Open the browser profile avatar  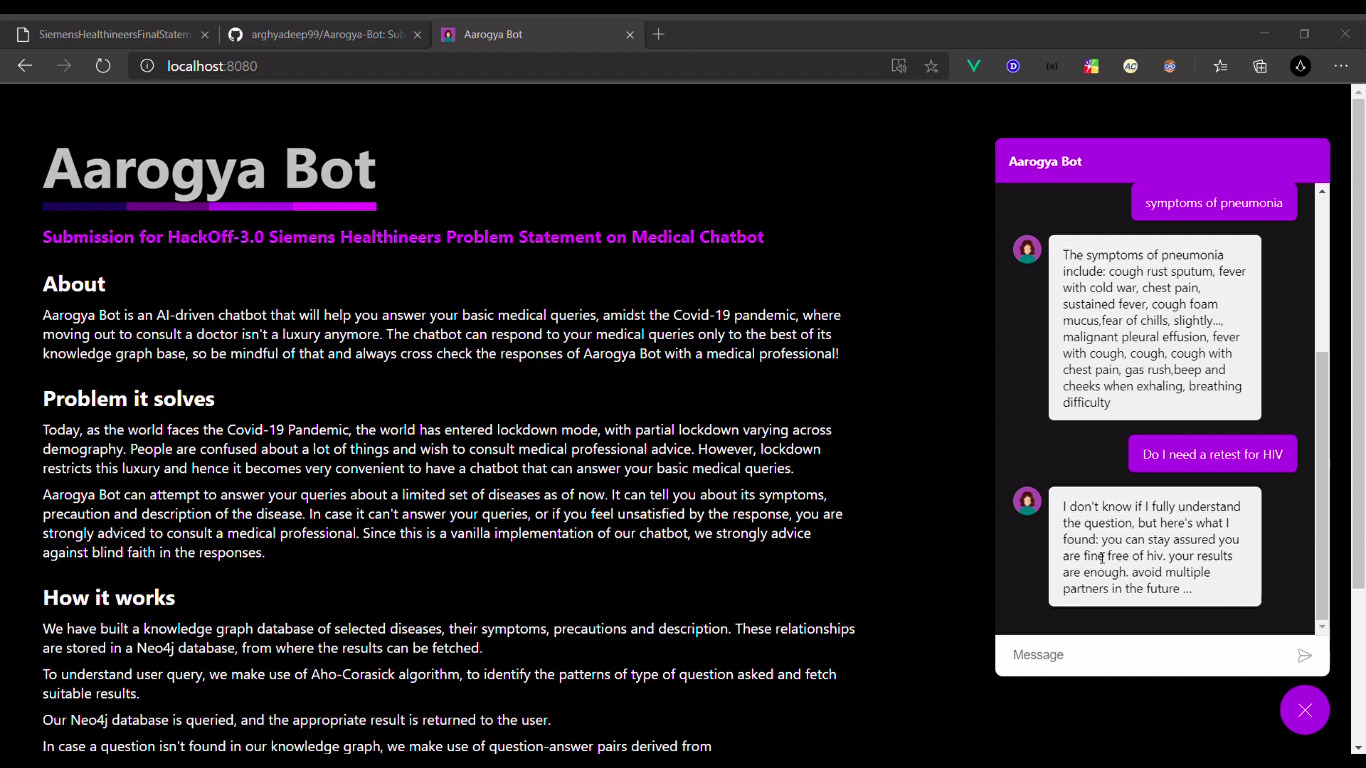pos(1300,66)
